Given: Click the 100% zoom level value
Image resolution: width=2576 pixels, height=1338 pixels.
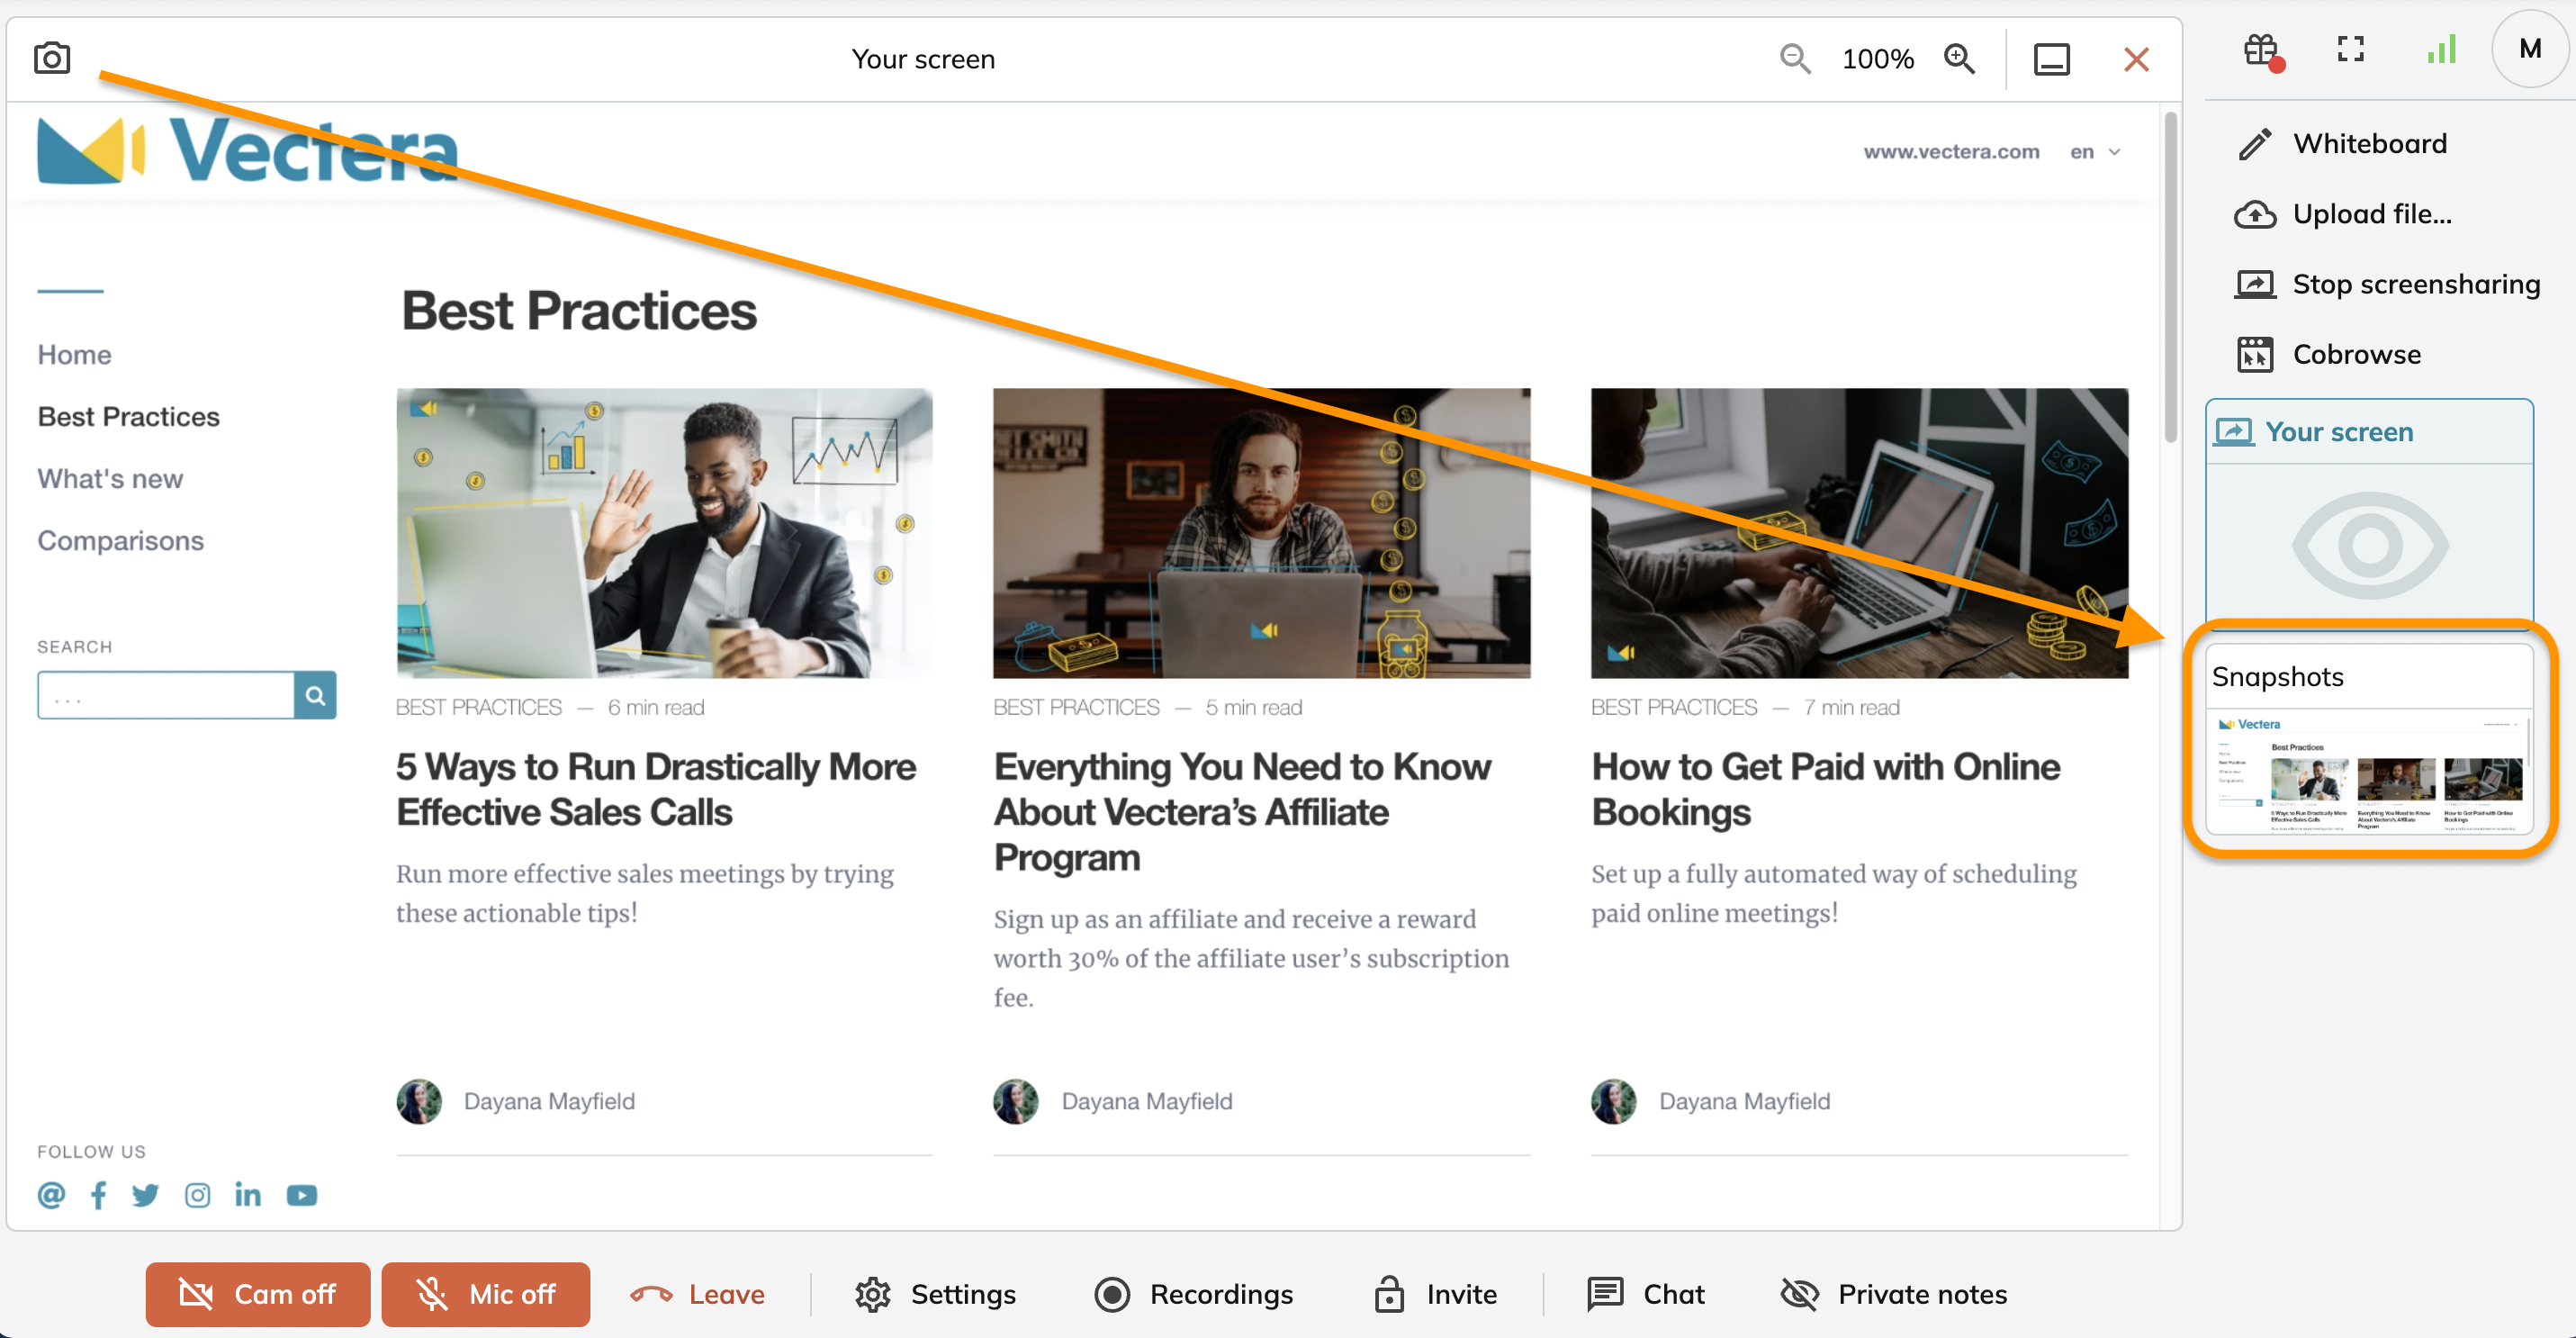Looking at the screenshot, I should tap(1877, 59).
